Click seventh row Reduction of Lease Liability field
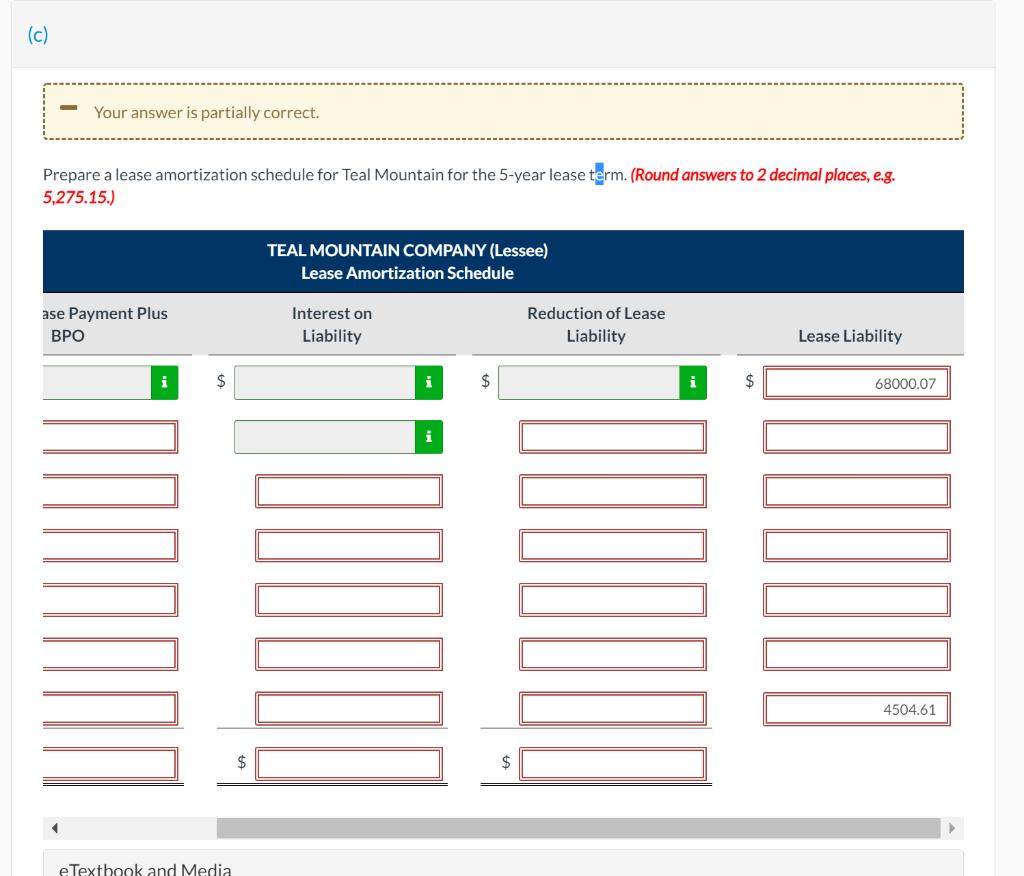1024x876 pixels. 613,709
